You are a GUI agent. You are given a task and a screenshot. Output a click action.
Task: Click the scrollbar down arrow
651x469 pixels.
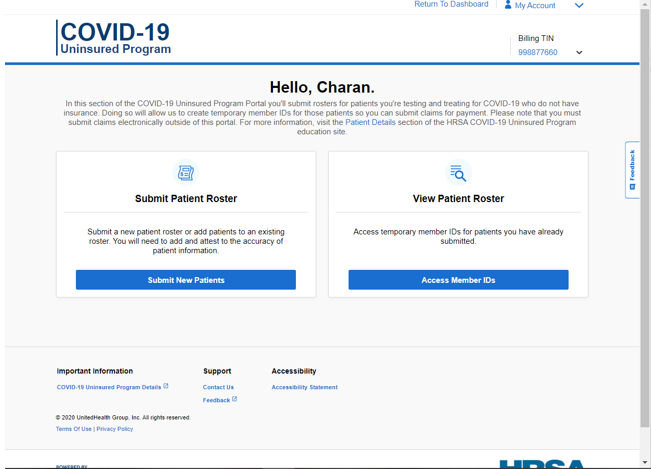[x=644, y=462]
